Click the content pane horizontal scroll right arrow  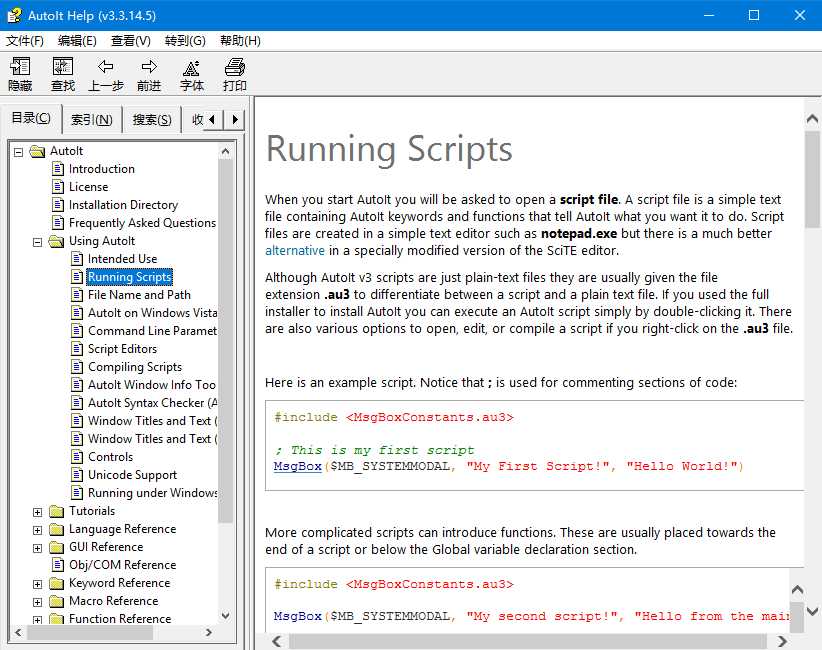point(782,641)
